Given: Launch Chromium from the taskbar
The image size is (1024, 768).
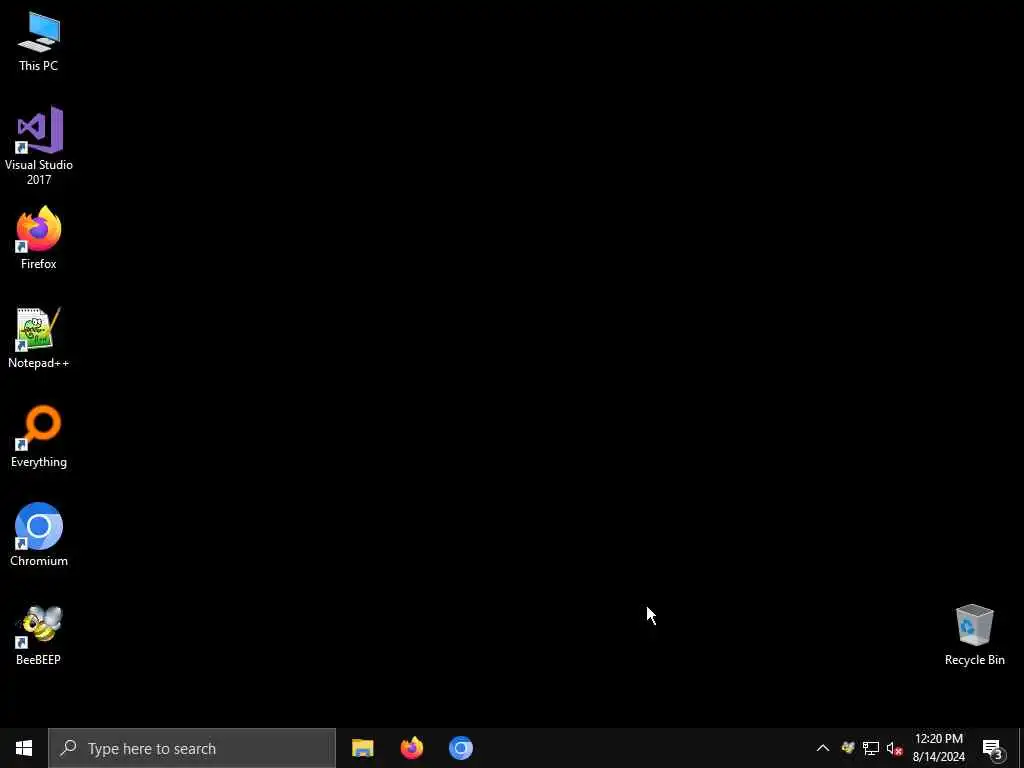Looking at the screenshot, I should (x=460, y=748).
